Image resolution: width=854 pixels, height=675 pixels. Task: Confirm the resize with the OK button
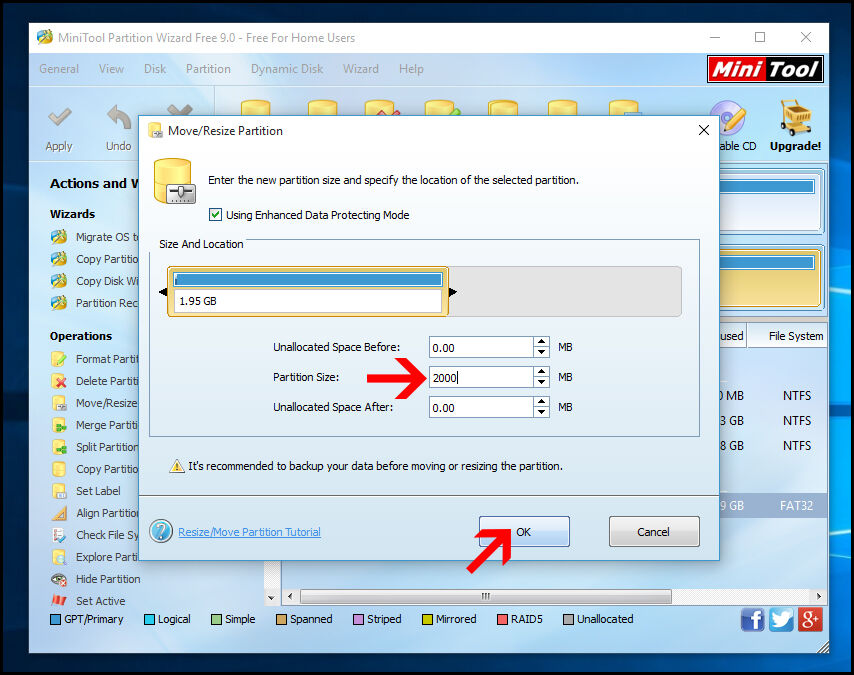[524, 532]
